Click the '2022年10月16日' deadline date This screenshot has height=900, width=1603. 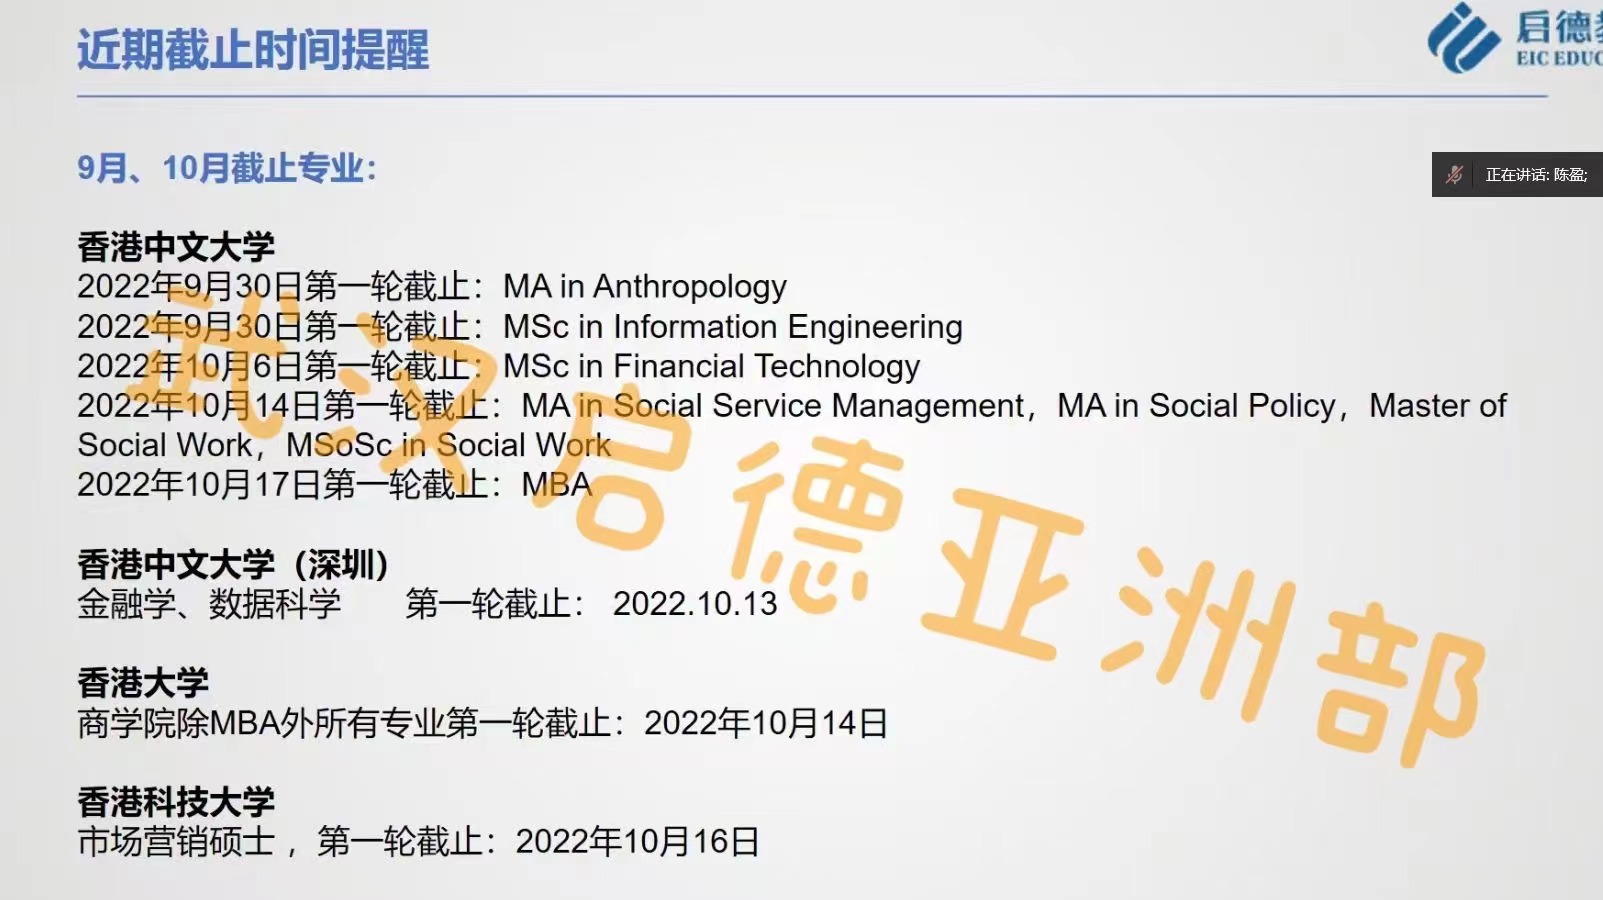[x=638, y=842]
